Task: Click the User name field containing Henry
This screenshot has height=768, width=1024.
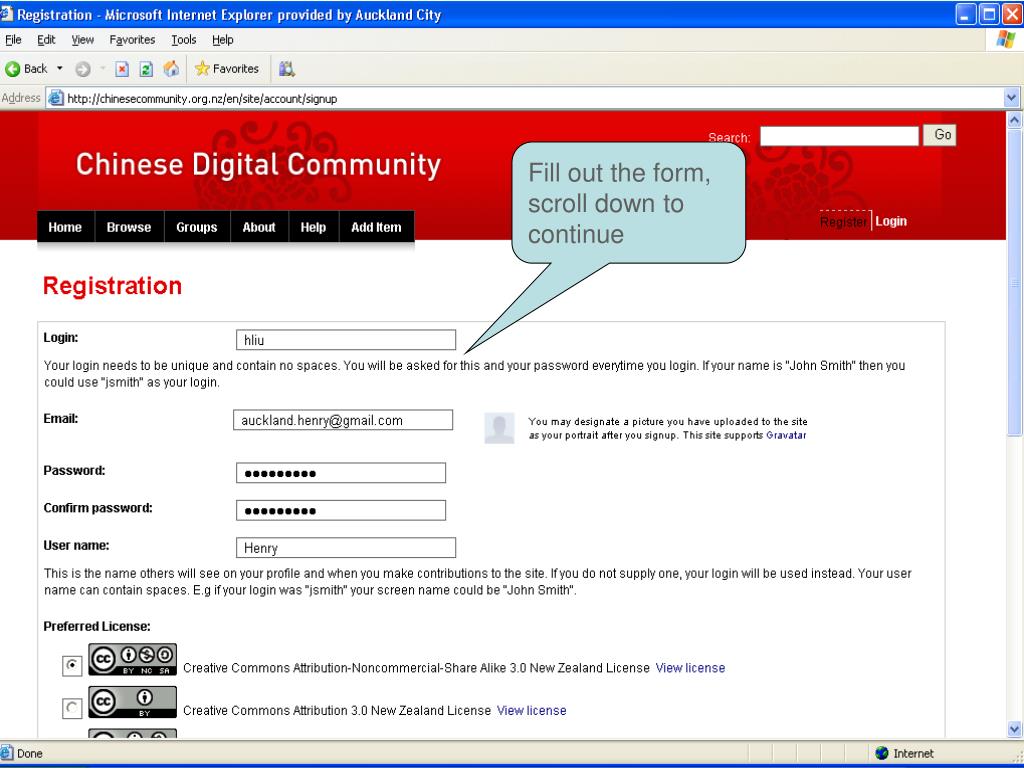Action: point(346,547)
